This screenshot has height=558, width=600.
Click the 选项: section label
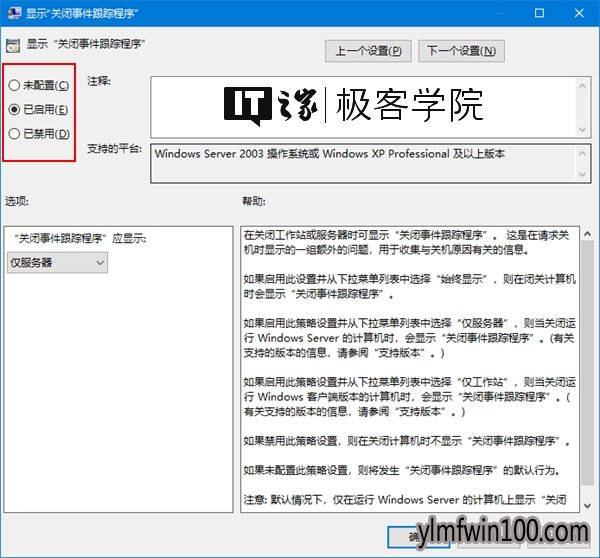[17, 201]
